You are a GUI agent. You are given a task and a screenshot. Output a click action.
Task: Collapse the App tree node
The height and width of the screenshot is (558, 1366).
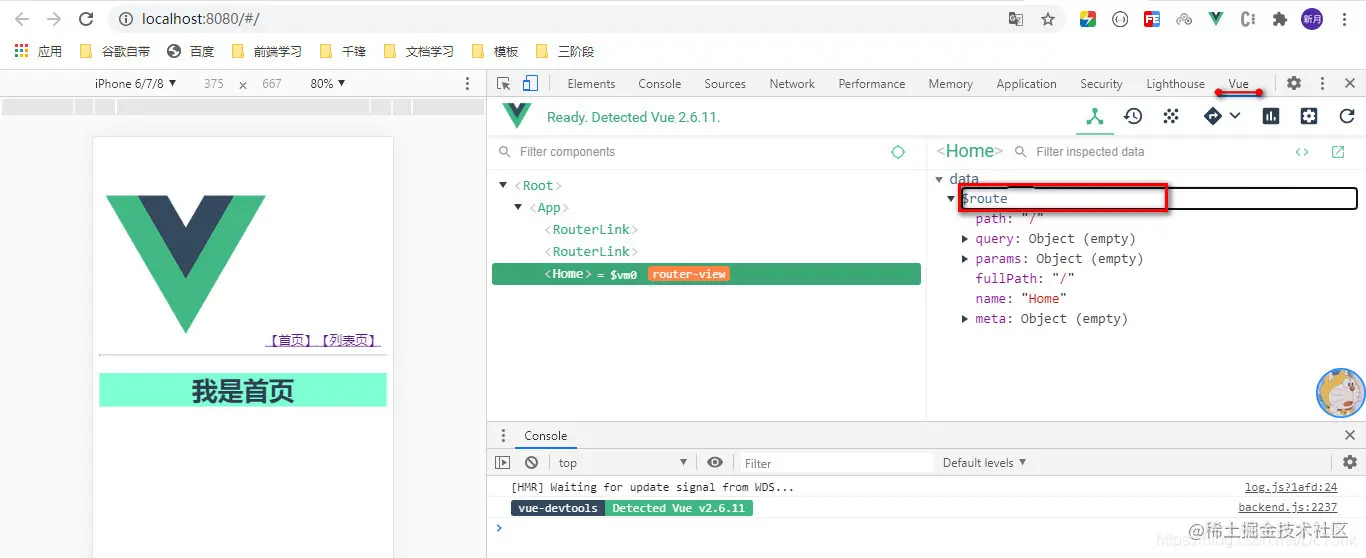[x=518, y=208]
